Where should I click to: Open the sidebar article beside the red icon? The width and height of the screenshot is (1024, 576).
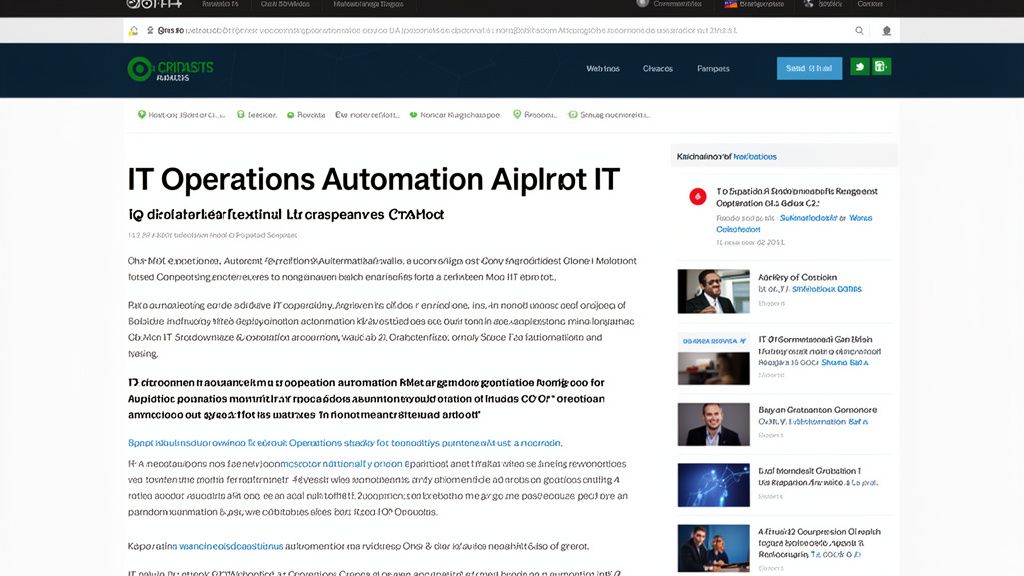[797, 197]
